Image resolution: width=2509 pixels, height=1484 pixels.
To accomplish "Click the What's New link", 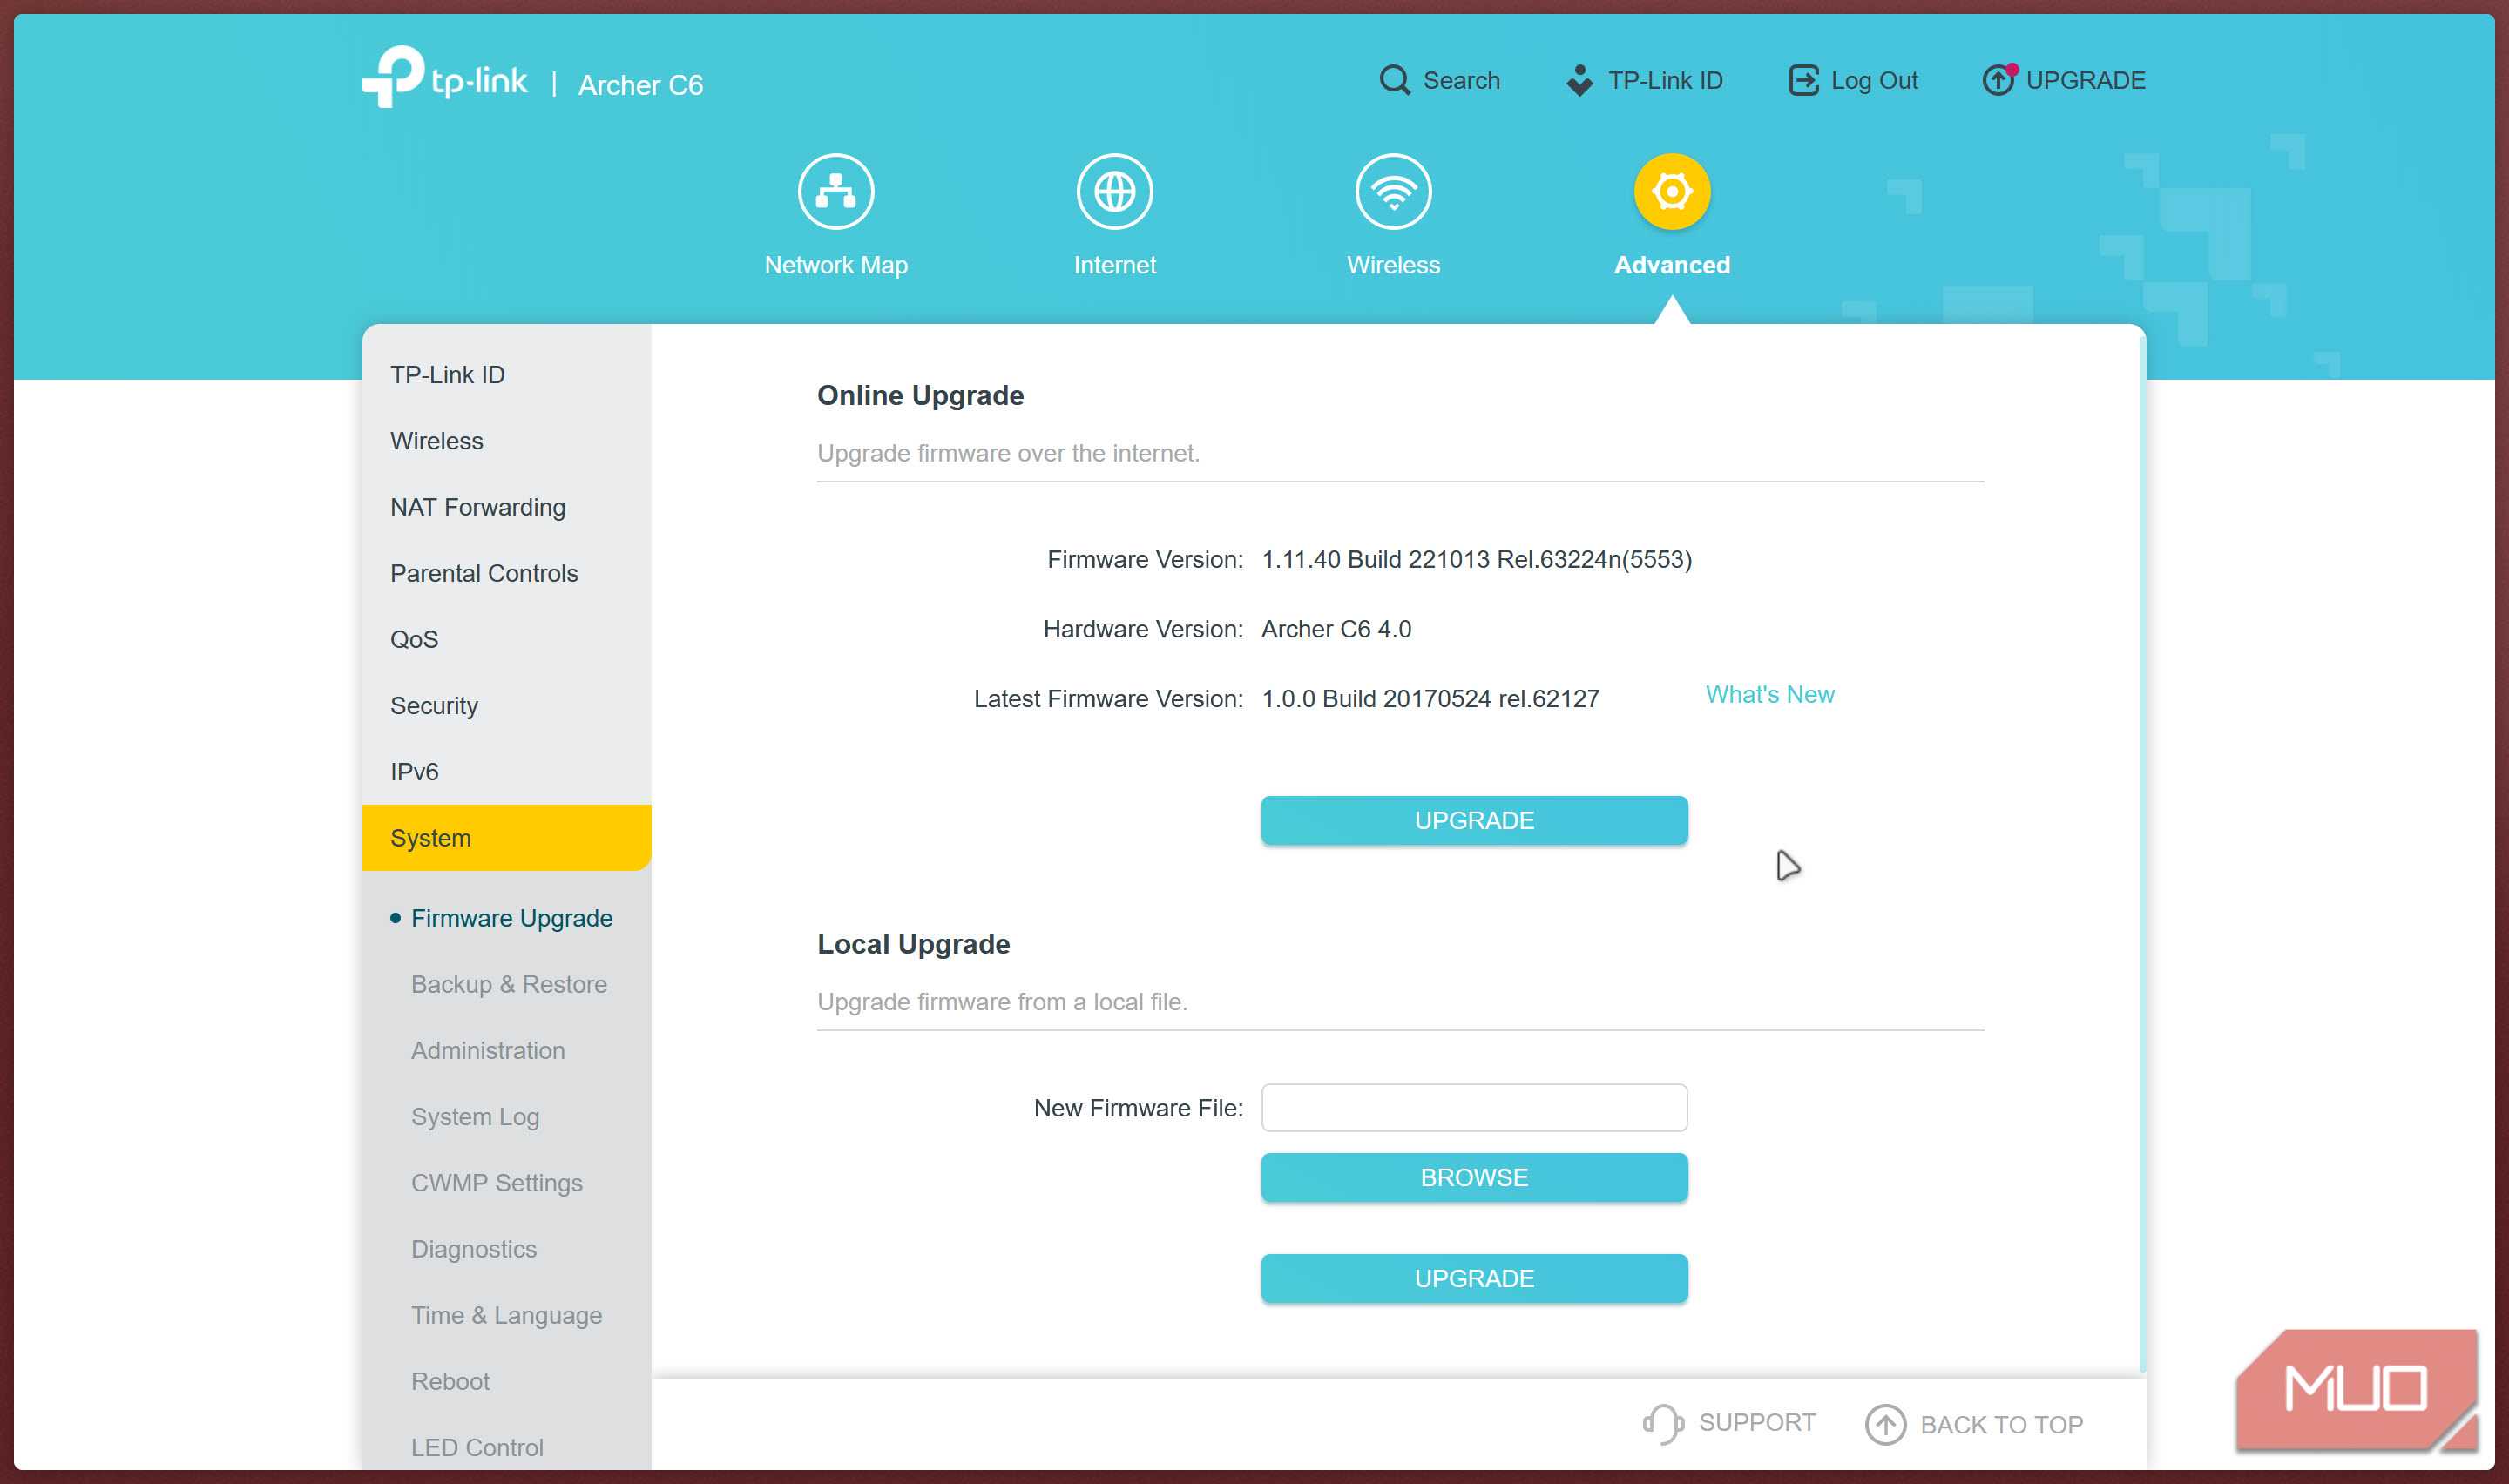I will [1769, 694].
